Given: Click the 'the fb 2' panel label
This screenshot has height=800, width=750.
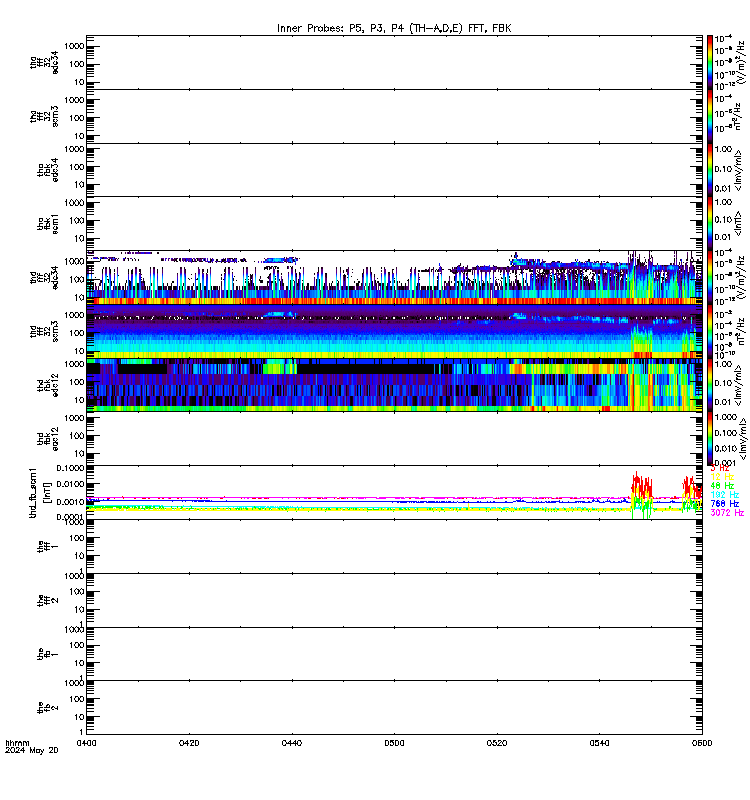Looking at the screenshot, I should 48,708.
